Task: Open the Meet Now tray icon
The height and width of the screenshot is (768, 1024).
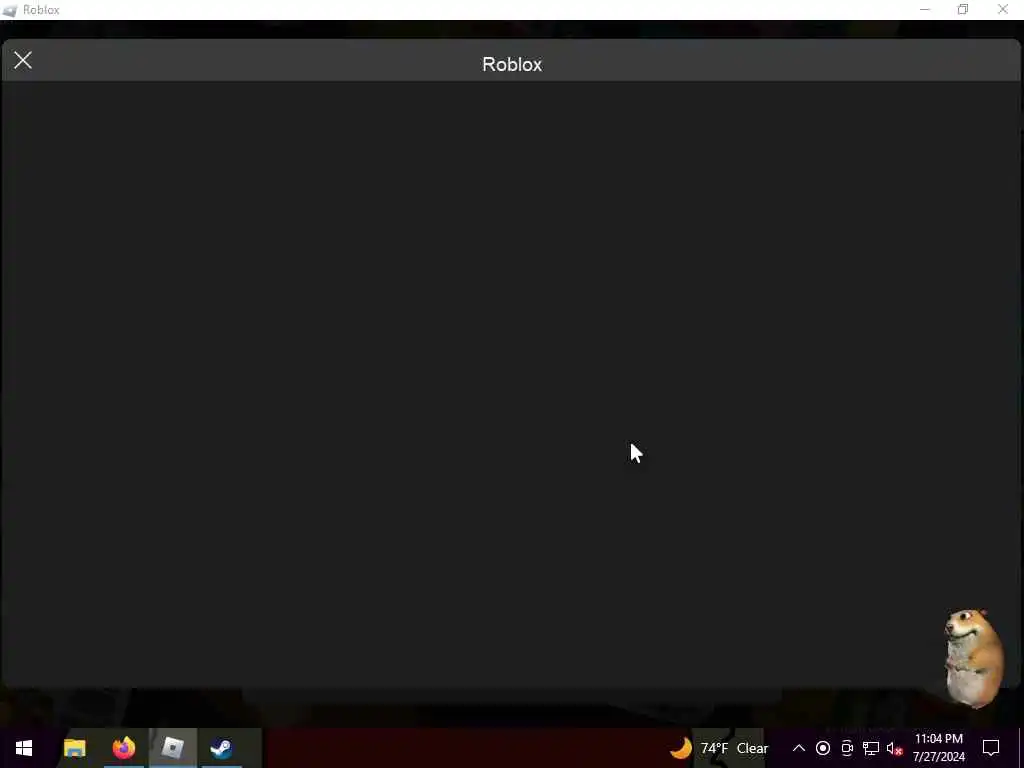Action: coord(847,748)
